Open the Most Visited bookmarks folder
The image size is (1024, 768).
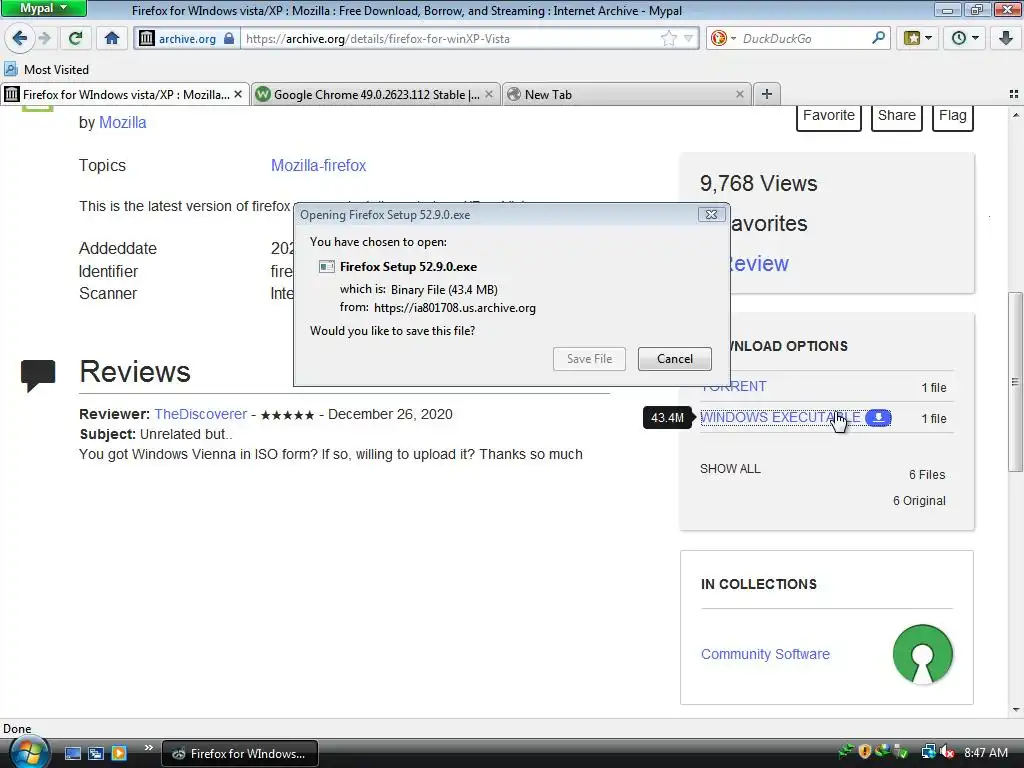click(46, 69)
